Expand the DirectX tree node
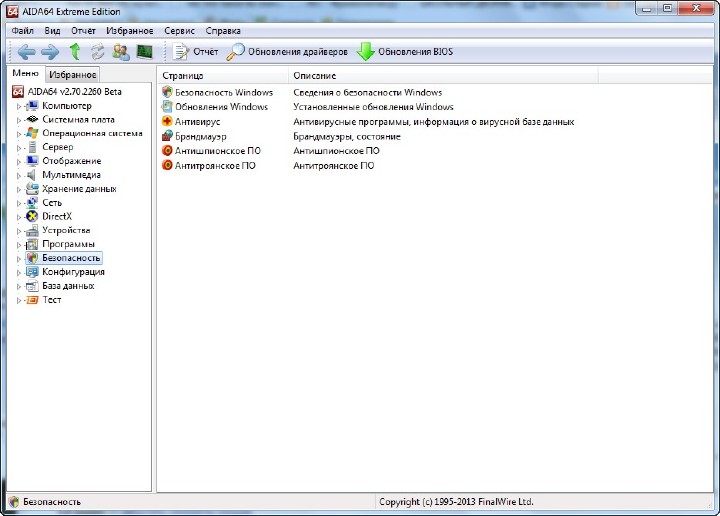720x516 pixels. coord(18,217)
